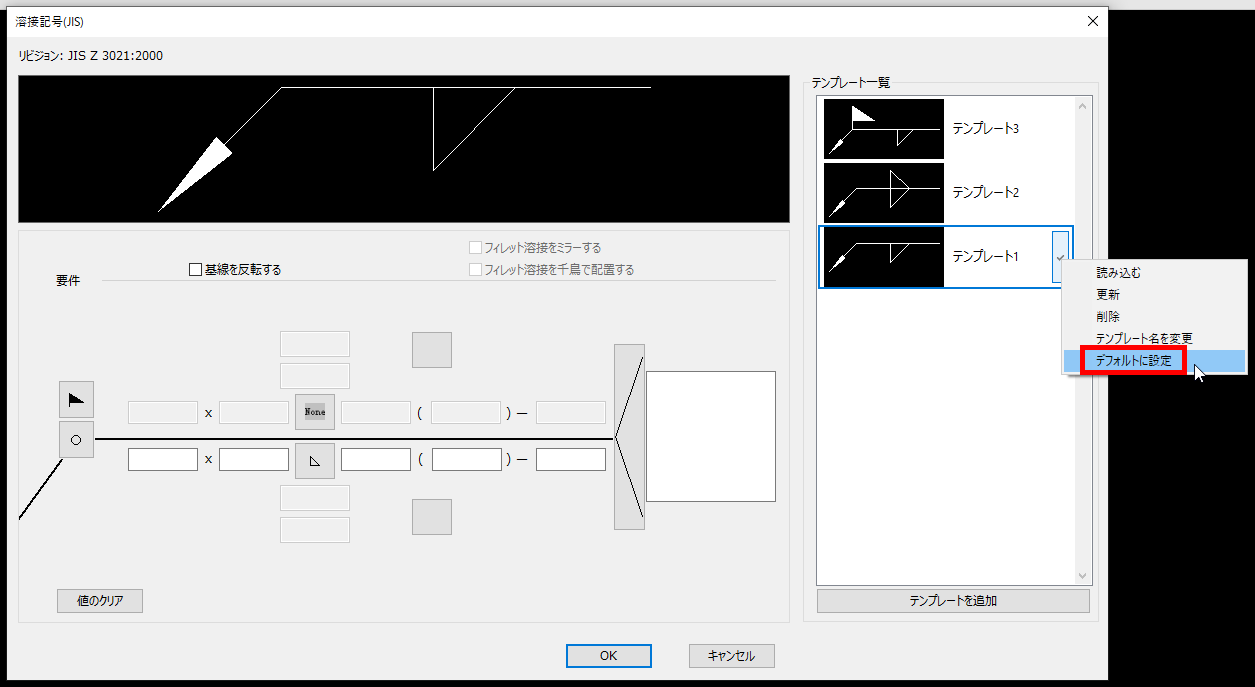1255x687 pixels.
Task: Click the None weld symbol button
Action: pyautogui.click(x=315, y=412)
